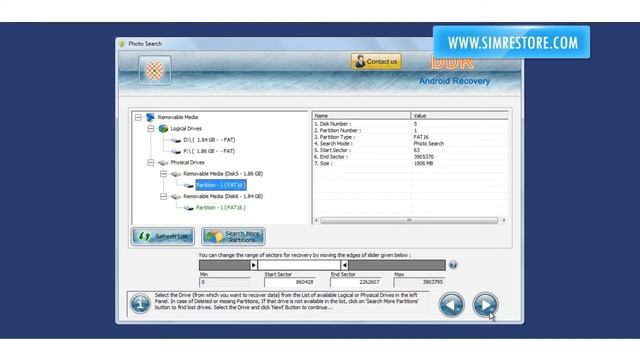Click the details horizontal scrollbar thumb
Image resolution: width=640 pixels, height=360 pixels.
pyautogui.click(x=409, y=220)
